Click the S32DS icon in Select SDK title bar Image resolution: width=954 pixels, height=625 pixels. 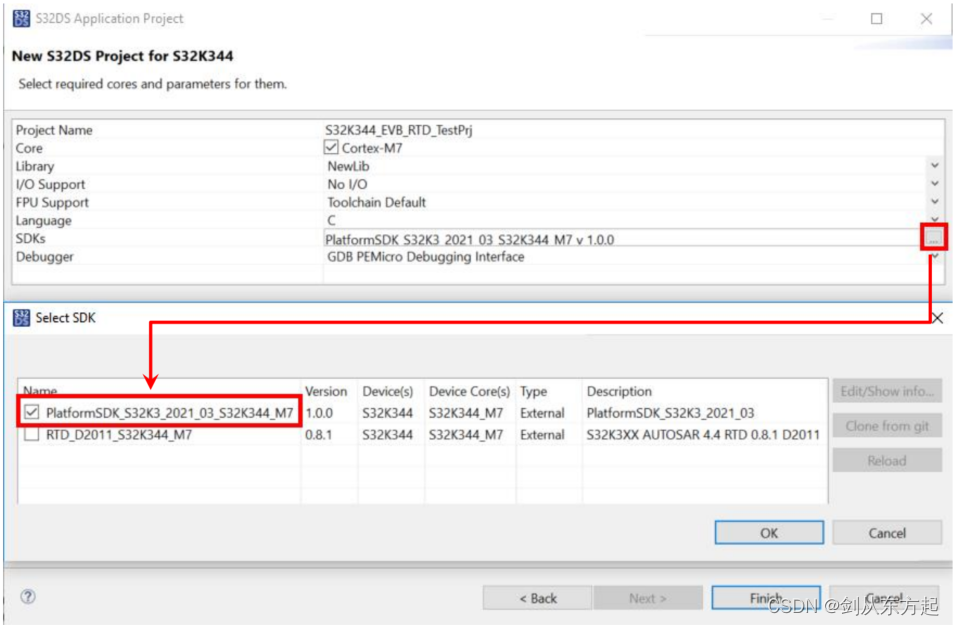point(21,318)
